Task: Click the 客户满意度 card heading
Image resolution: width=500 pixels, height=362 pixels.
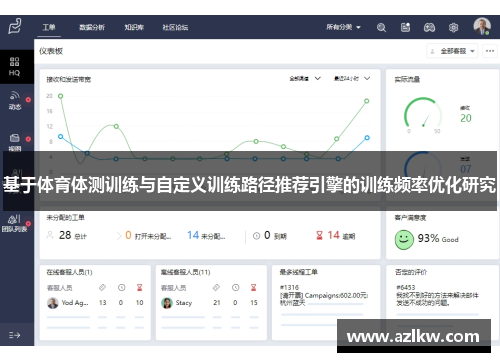Action: click(x=410, y=218)
